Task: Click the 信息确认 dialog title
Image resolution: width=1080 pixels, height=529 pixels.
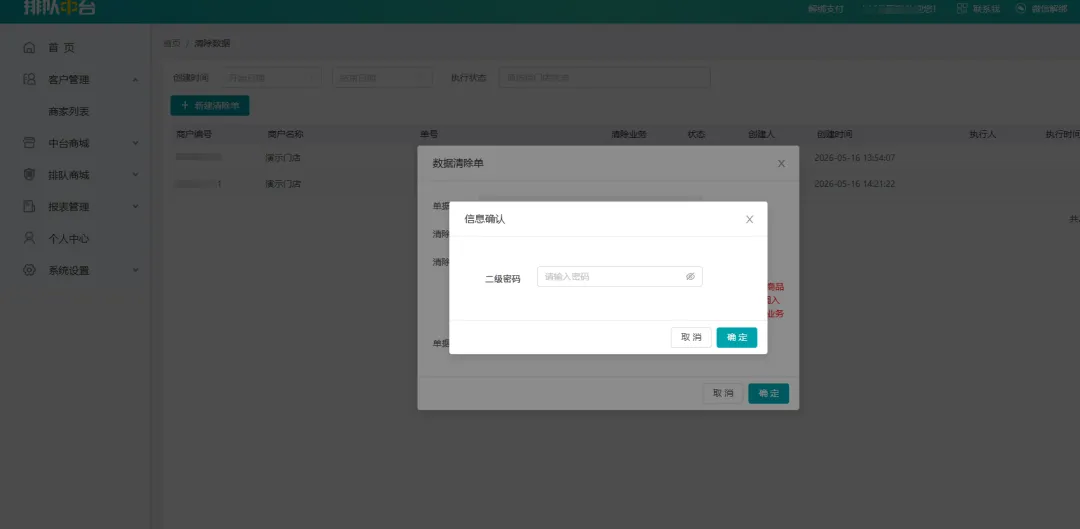Action: pos(485,219)
